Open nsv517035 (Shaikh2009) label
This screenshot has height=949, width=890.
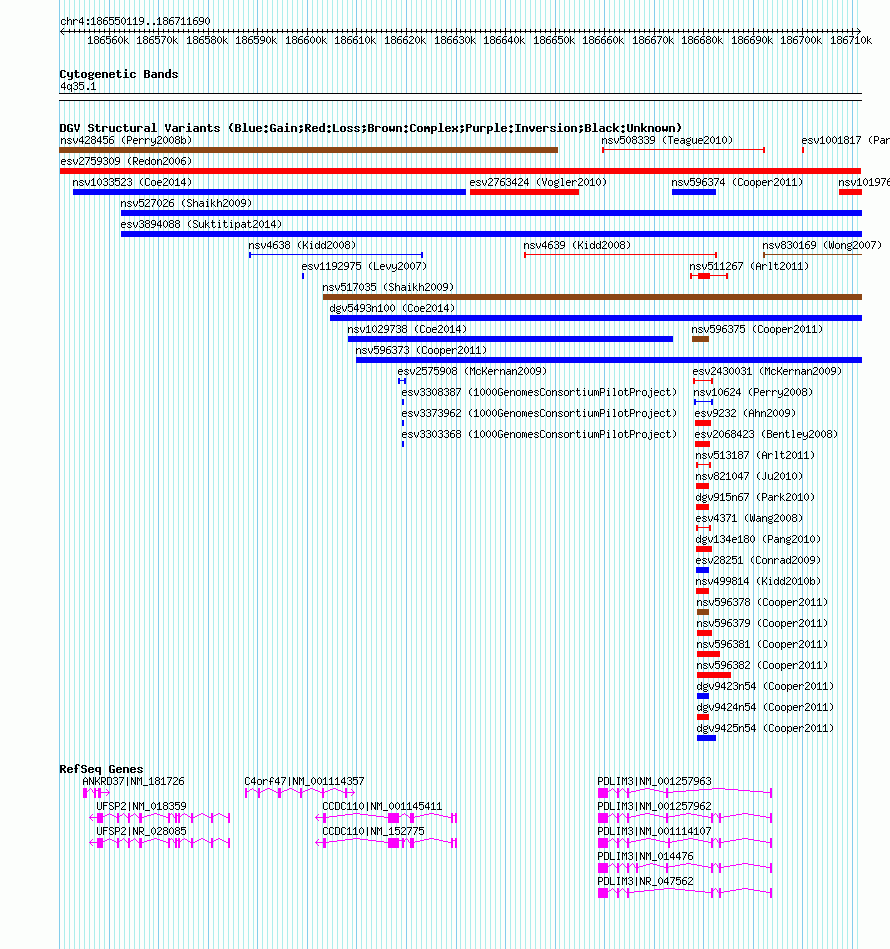(388, 287)
